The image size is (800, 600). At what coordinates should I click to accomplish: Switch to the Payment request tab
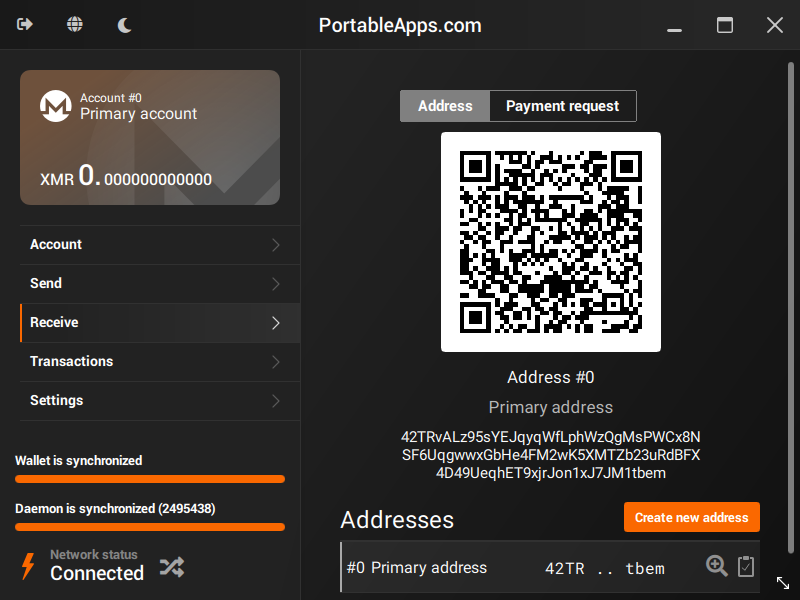coord(562,106)
